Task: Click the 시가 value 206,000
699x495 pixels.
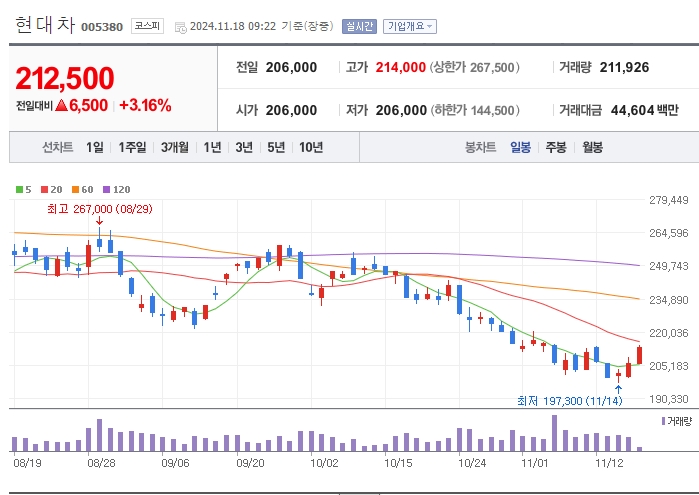Action: coord(291,110)
